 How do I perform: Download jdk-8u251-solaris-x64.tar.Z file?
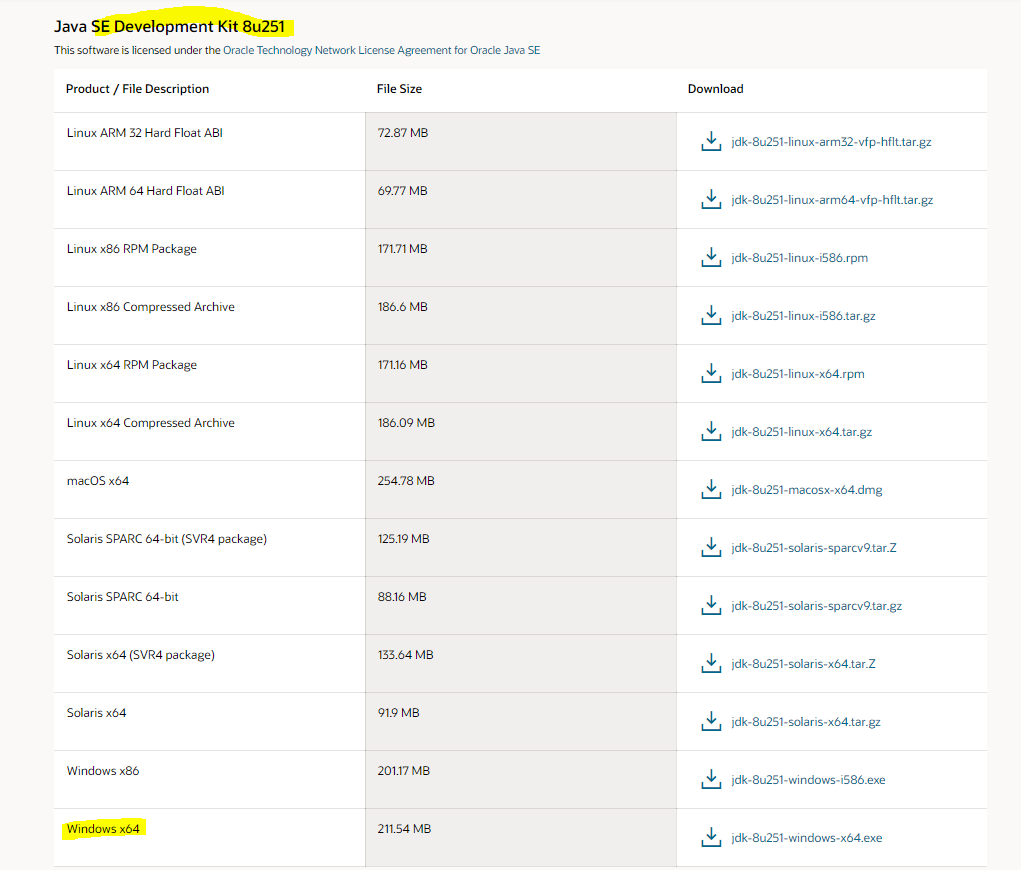tap(804, 664)
